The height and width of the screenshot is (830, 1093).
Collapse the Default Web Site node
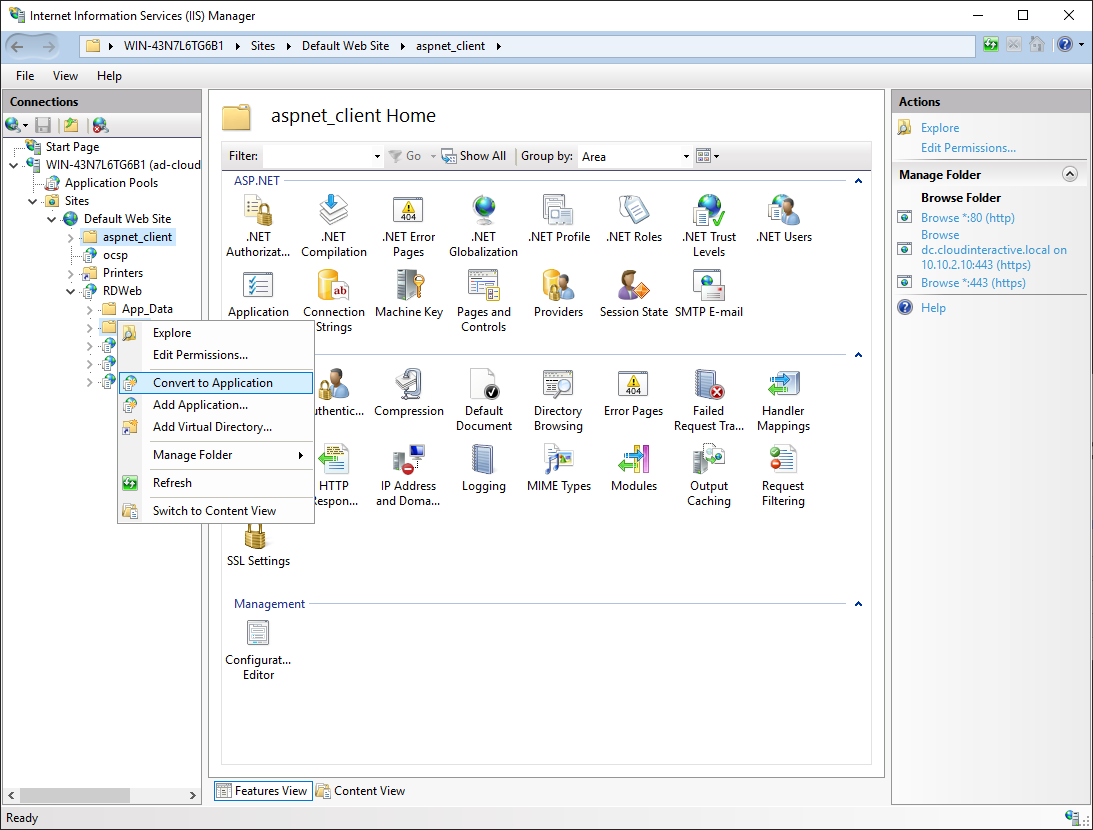point(52,219)
